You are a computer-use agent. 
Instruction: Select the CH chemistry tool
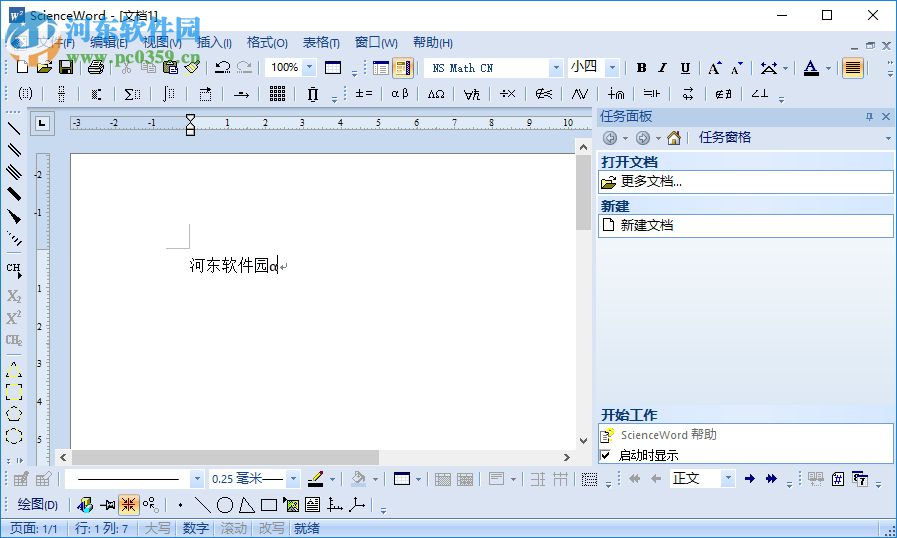tap(14, 270)
